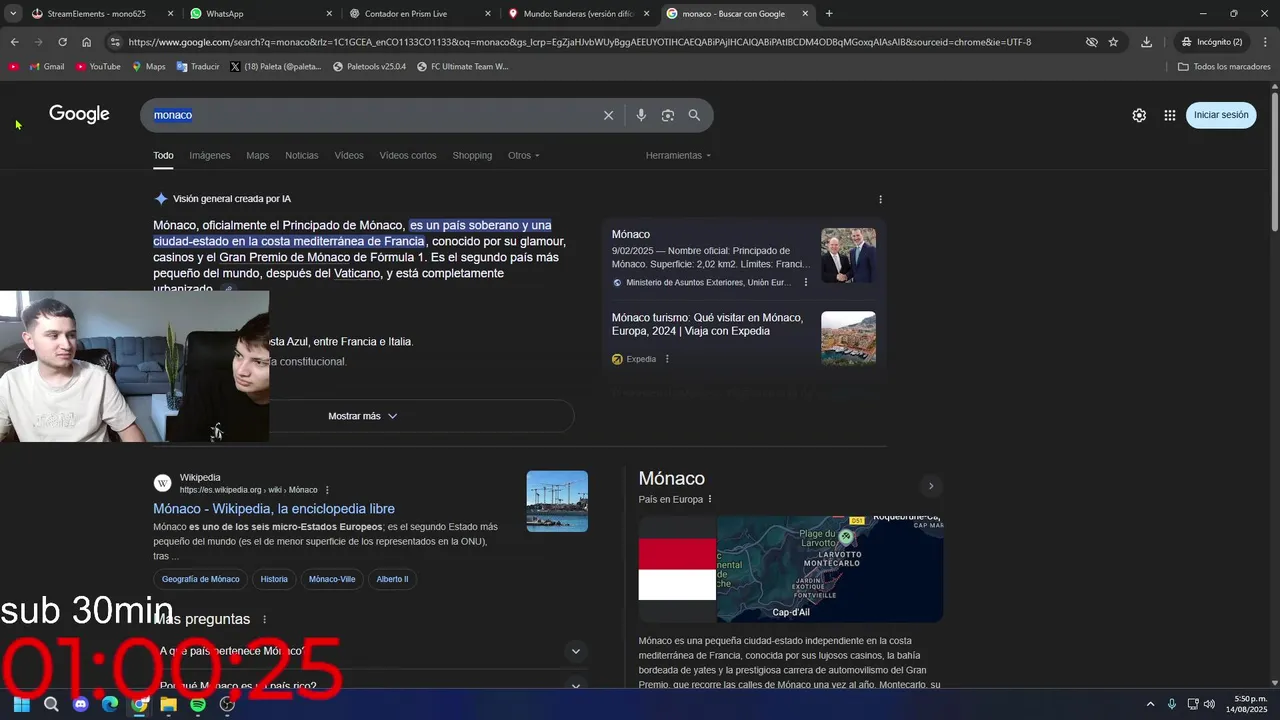Open Todos los marcadores folder
Image resolution: width=1280 pixels, height=720 pixels.
(1224, 67)
